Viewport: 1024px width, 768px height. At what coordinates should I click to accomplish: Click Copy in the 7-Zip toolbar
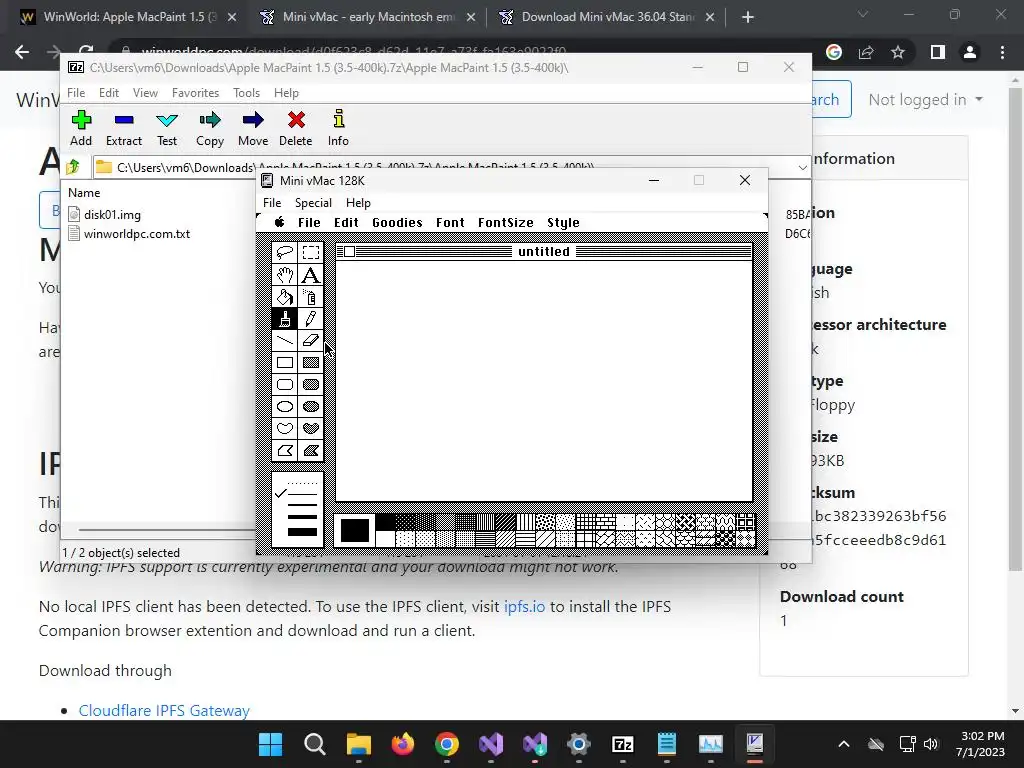click(x=210, y=128)
